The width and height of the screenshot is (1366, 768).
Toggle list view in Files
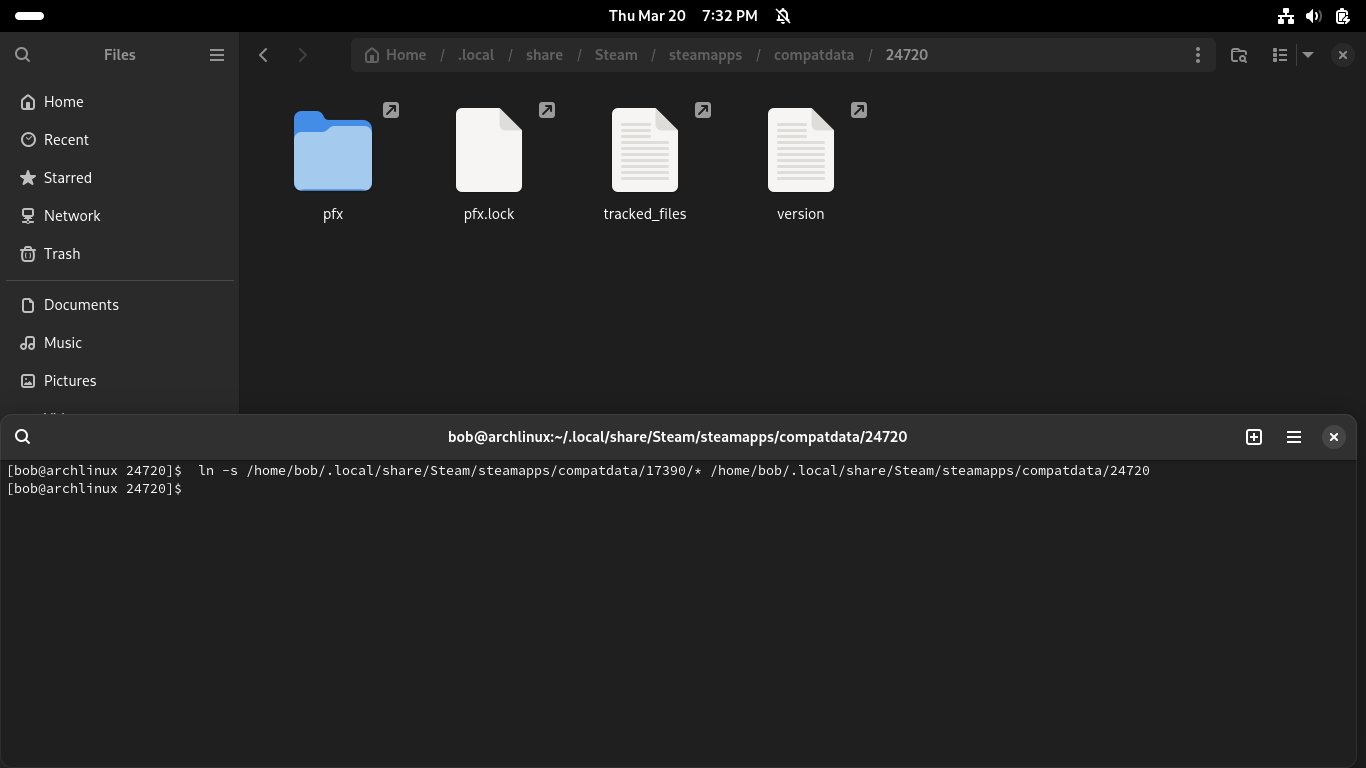point(1280,55)
